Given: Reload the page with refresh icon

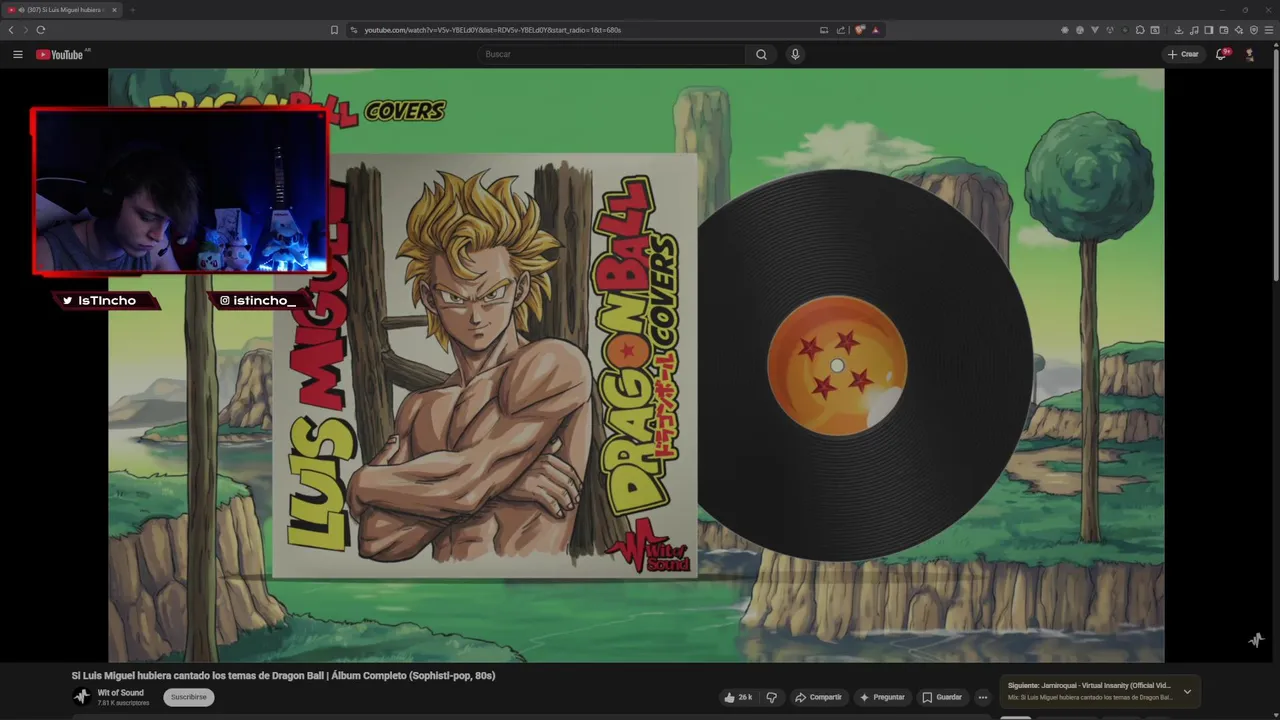Looking at the screenshot, I should click(x=41, y=30).
